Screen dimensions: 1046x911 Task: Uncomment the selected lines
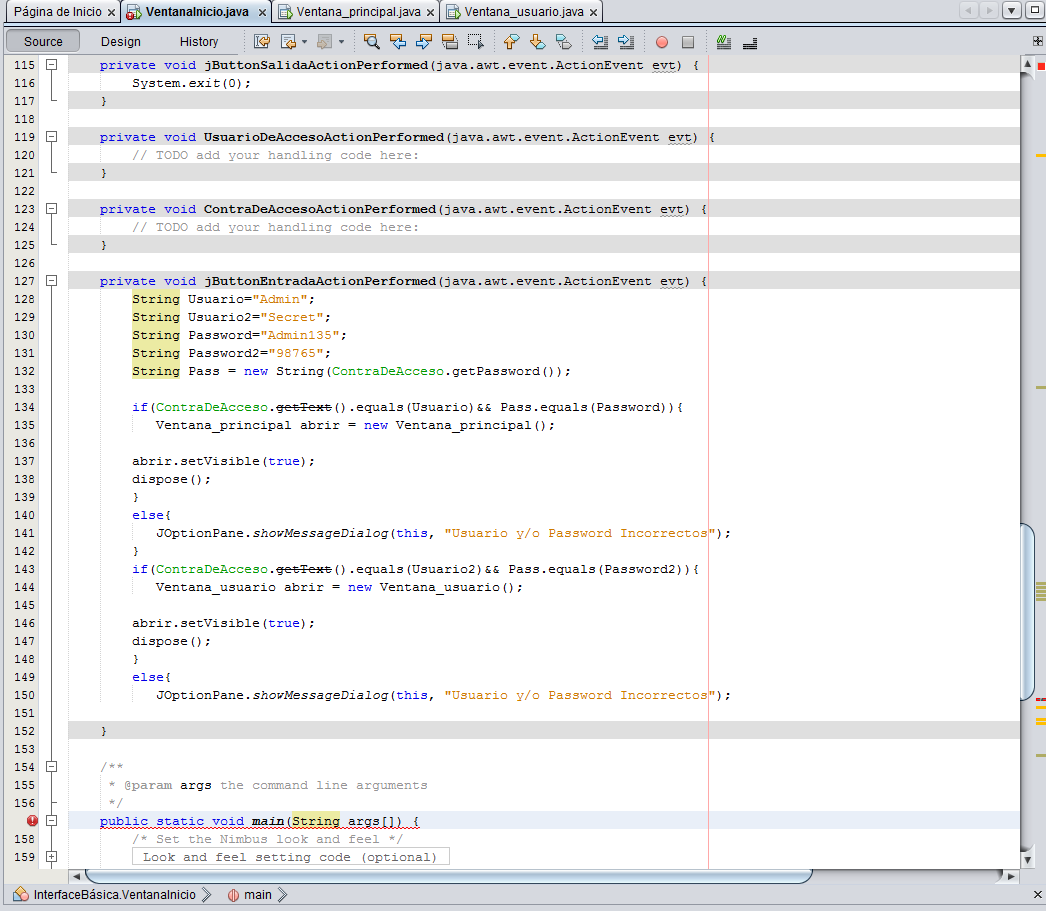click(750, 42)
